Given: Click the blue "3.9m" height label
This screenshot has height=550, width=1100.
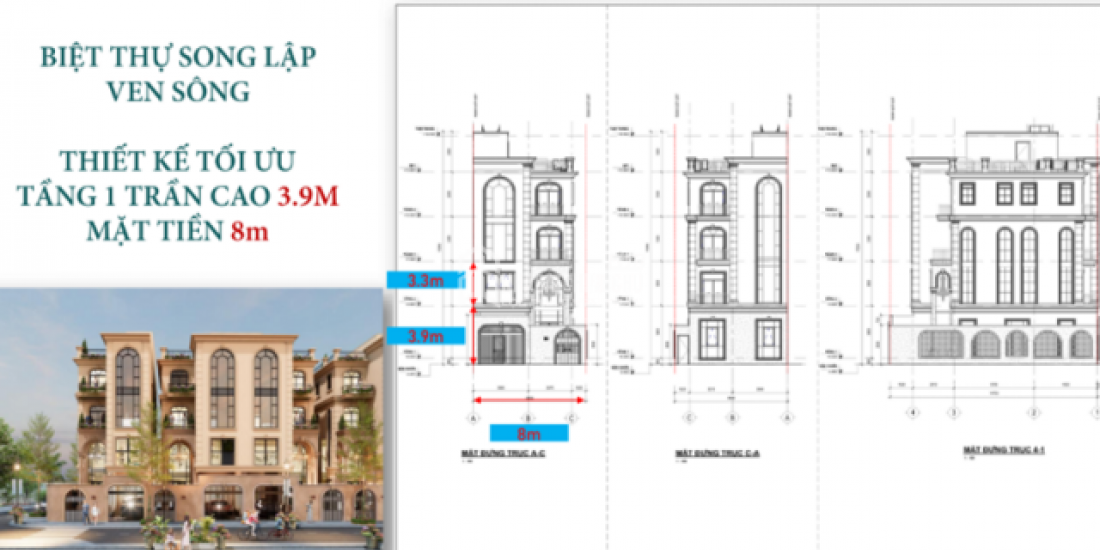Looking at the screenshot, I should [x=425, y=336].
